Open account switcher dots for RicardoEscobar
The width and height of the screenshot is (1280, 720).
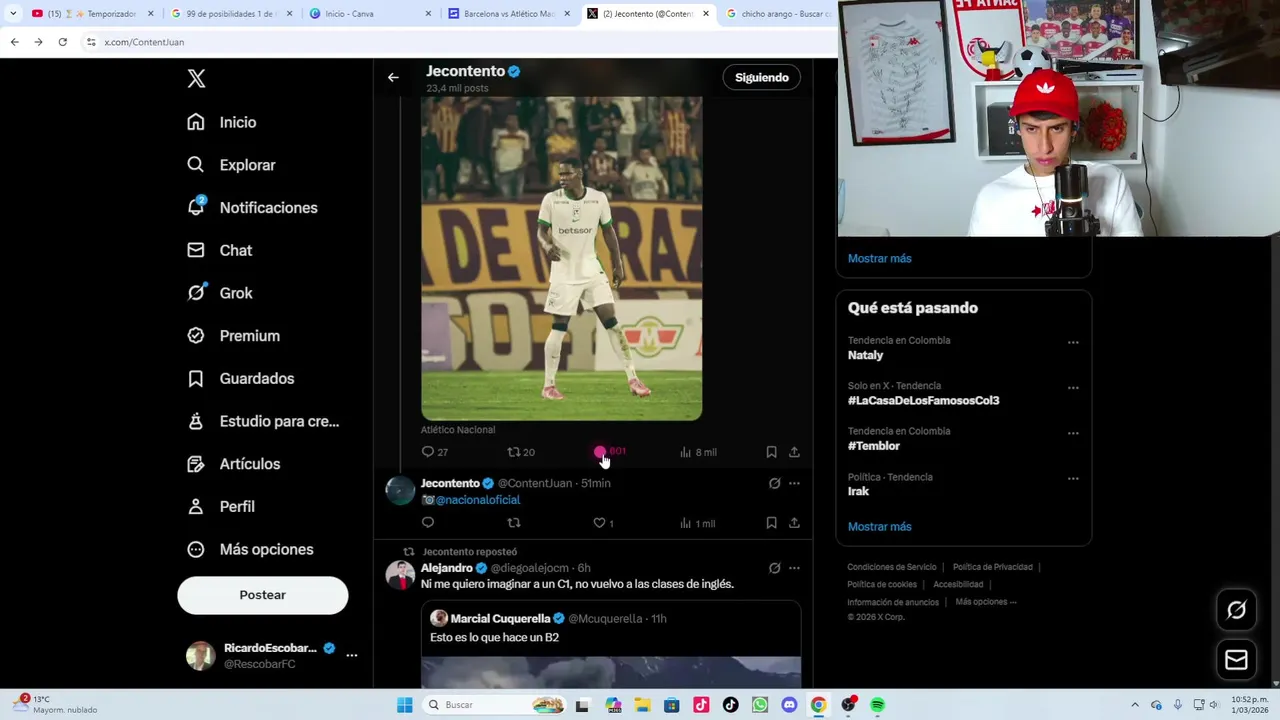351,655
